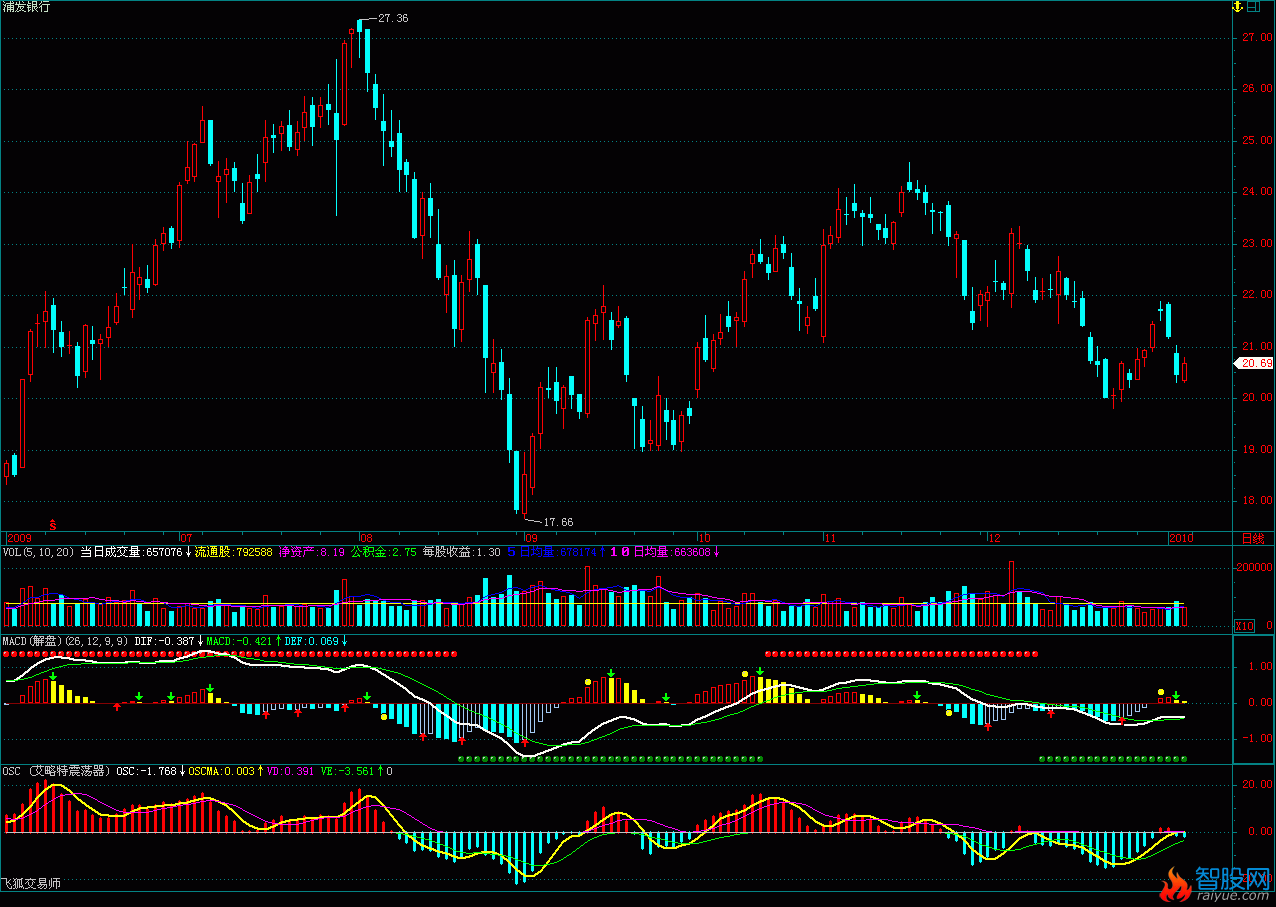Click the 当日成交量:657076 readout
The image size is (1276, 907).
pyautogui.click(x=131, y=551)
